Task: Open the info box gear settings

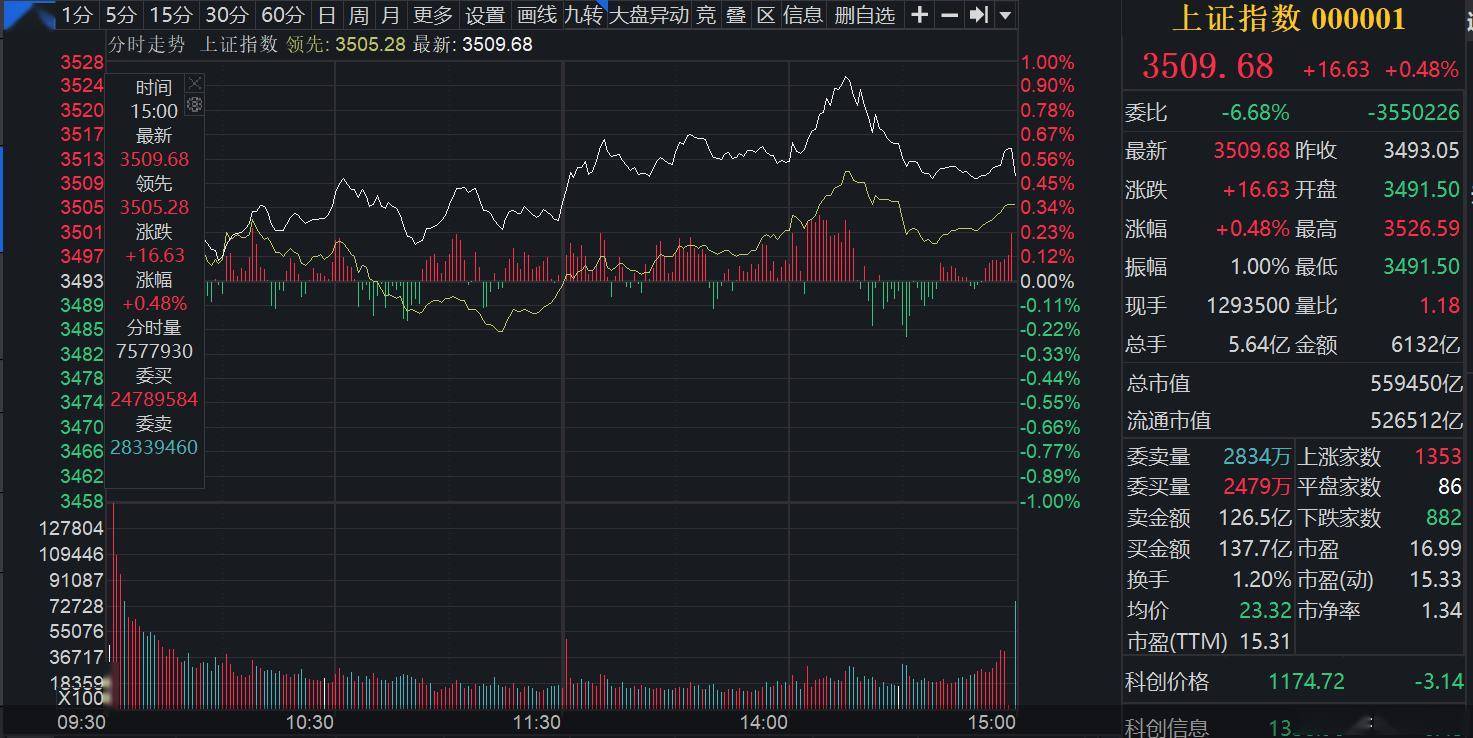Action: tap(195, 105)
